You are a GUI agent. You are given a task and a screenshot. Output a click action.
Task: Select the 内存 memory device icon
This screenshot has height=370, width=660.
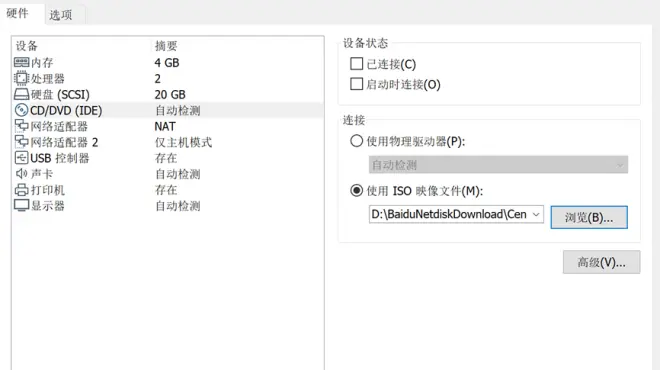click(x=21, y=62)
